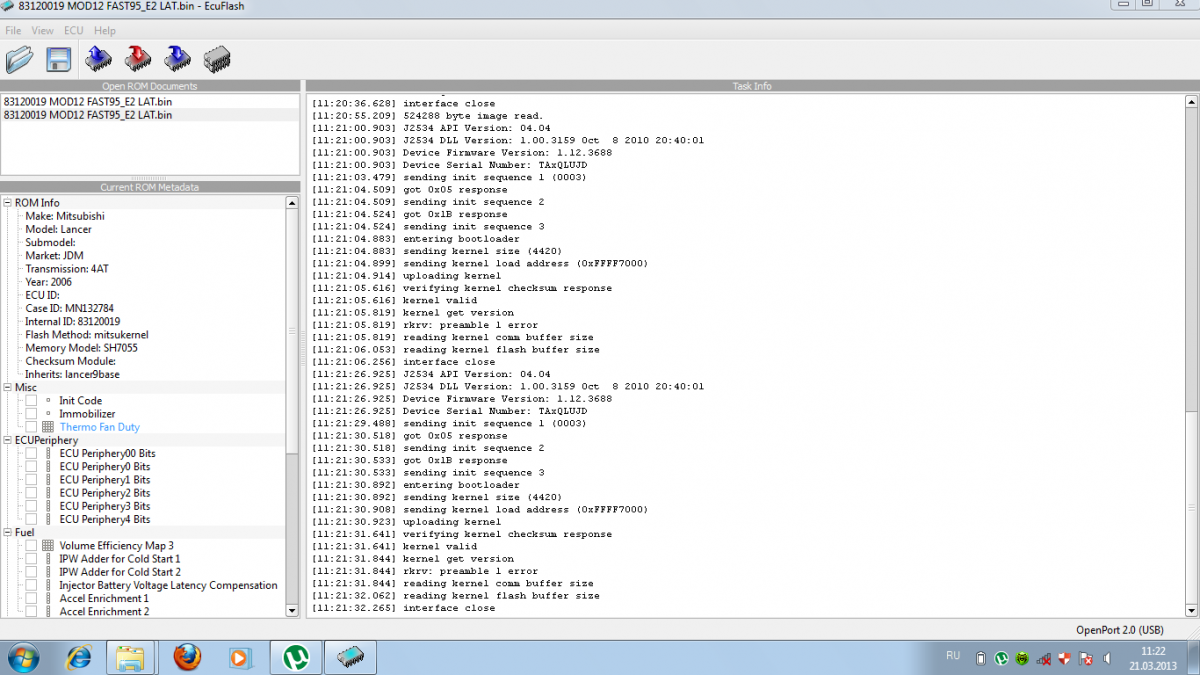Collapse the ROM Info tree node

point(8,203)
